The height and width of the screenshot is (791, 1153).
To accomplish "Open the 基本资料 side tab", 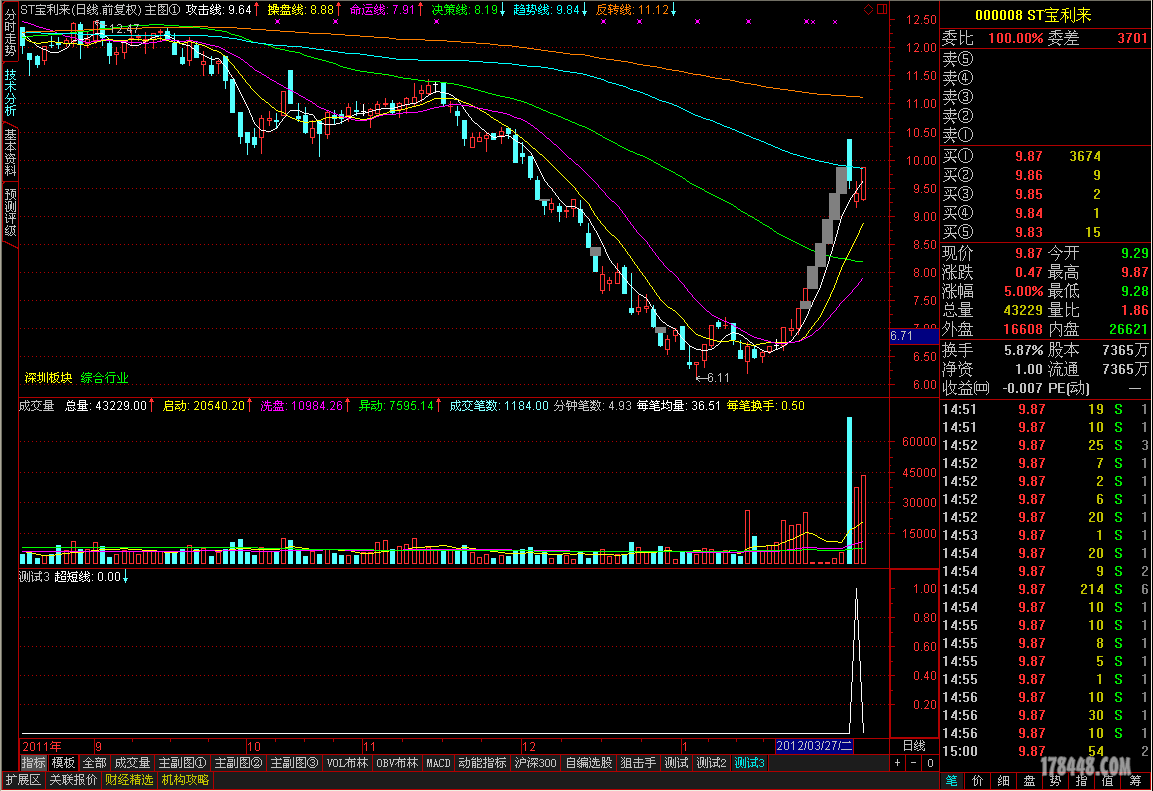I will tap(10, 152).
